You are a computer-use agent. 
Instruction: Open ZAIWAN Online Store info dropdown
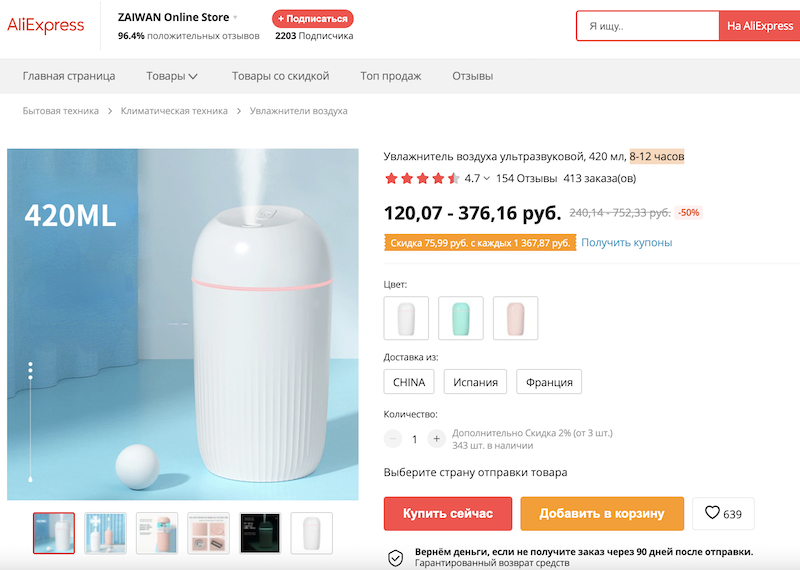[236, 18]
